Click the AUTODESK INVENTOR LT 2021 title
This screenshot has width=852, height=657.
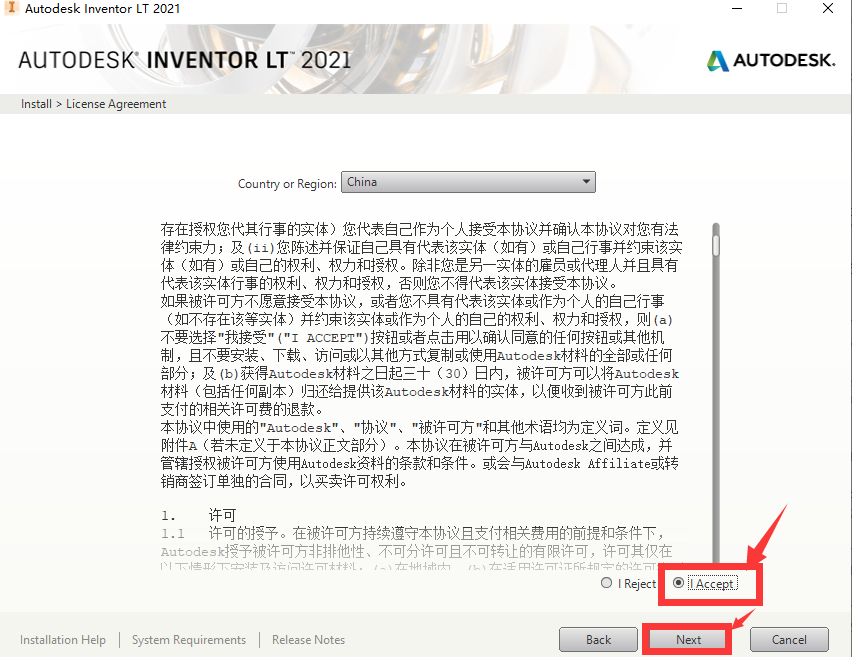click(x=185, y=60)
